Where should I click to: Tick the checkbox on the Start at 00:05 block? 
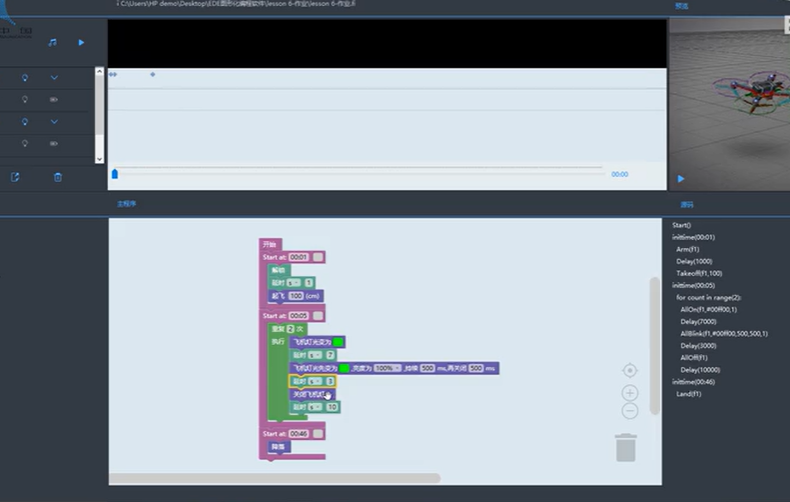(318, 316)
